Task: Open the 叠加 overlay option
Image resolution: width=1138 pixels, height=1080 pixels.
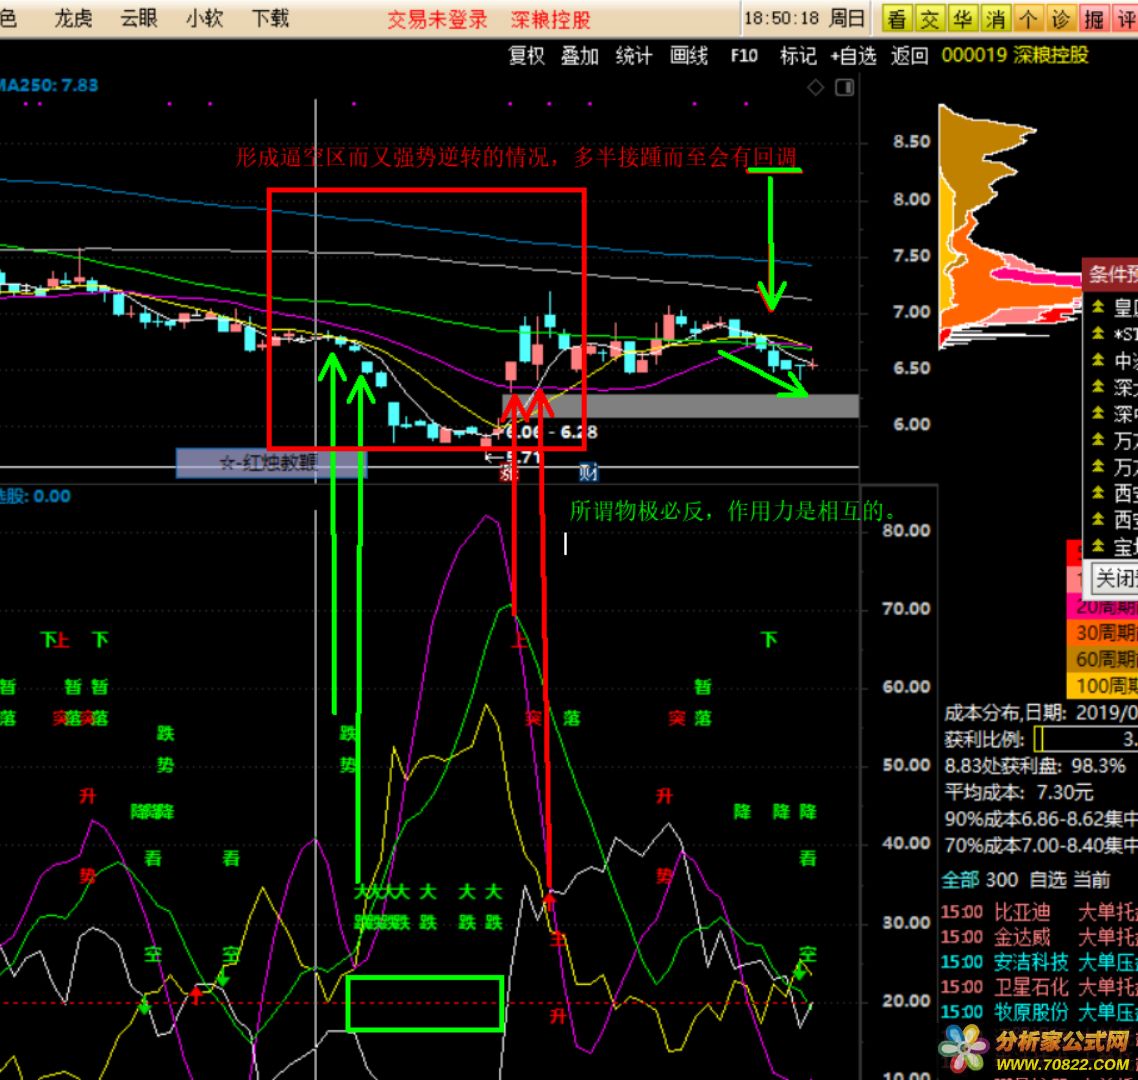Action: [579, 56]
